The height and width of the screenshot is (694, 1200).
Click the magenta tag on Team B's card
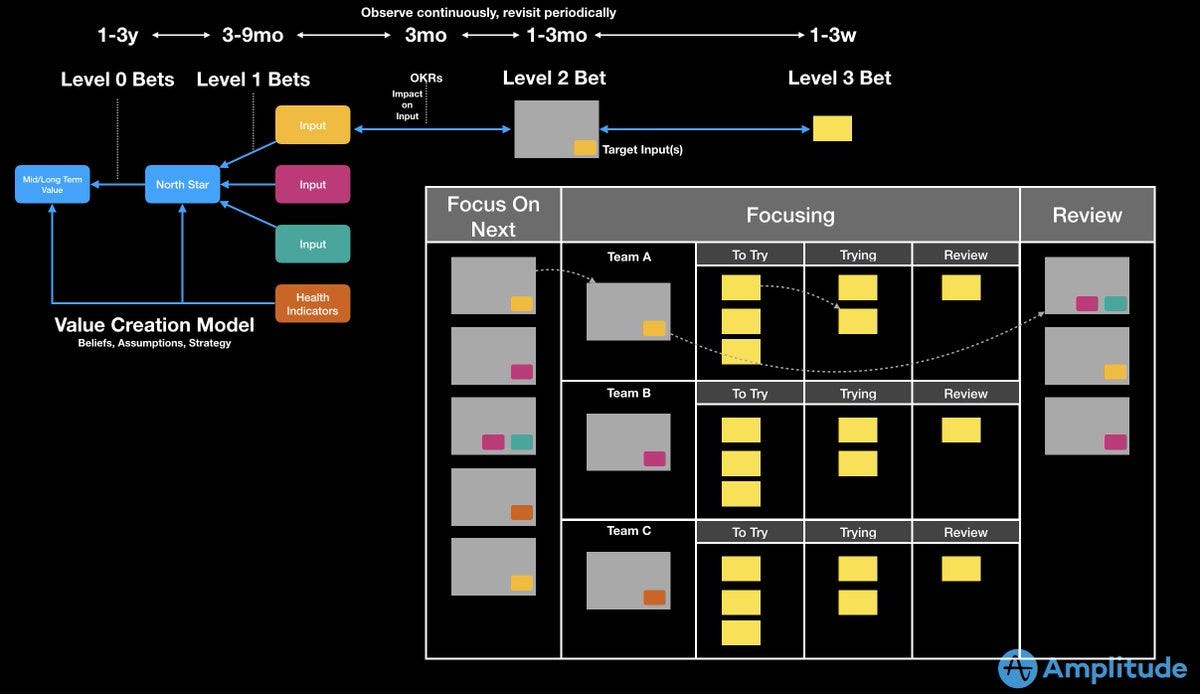click(x=654, y=459)
